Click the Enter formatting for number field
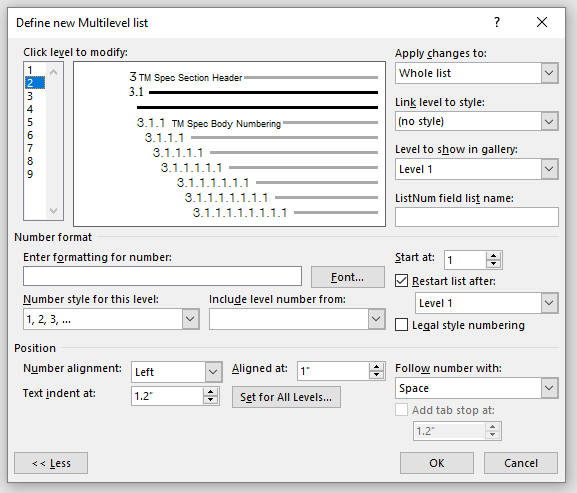 [162, 276]
